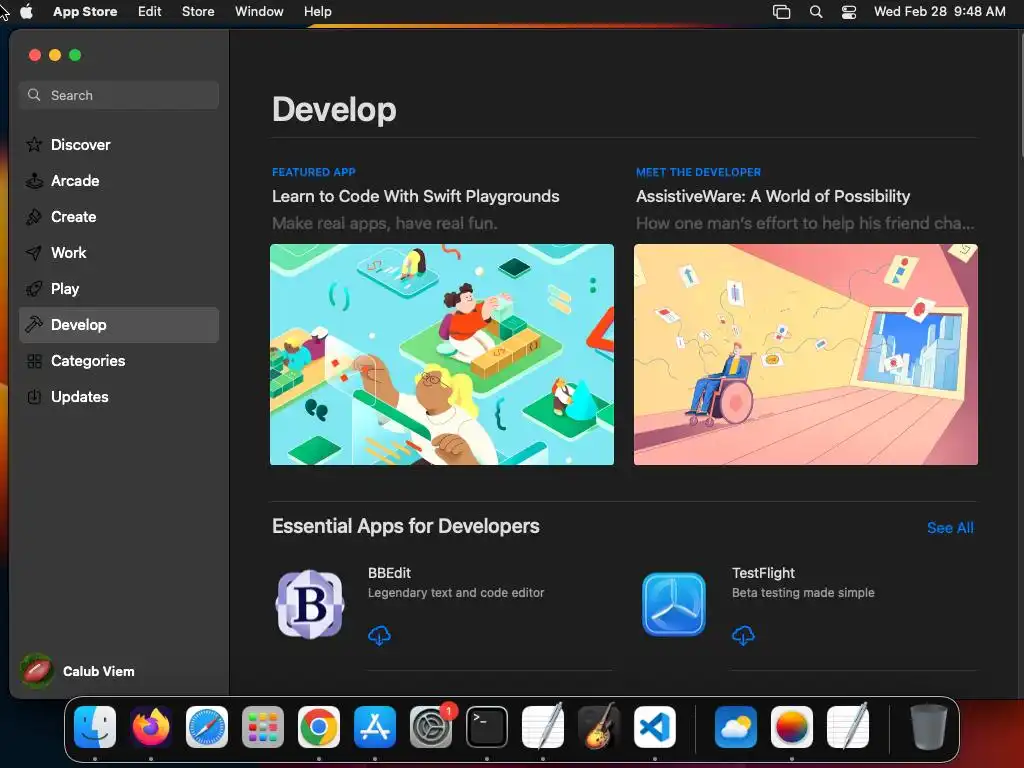Viewport: 1024px width, 768px height.
Task: Click the Work paper-plane icon
Action: point(34,253)
